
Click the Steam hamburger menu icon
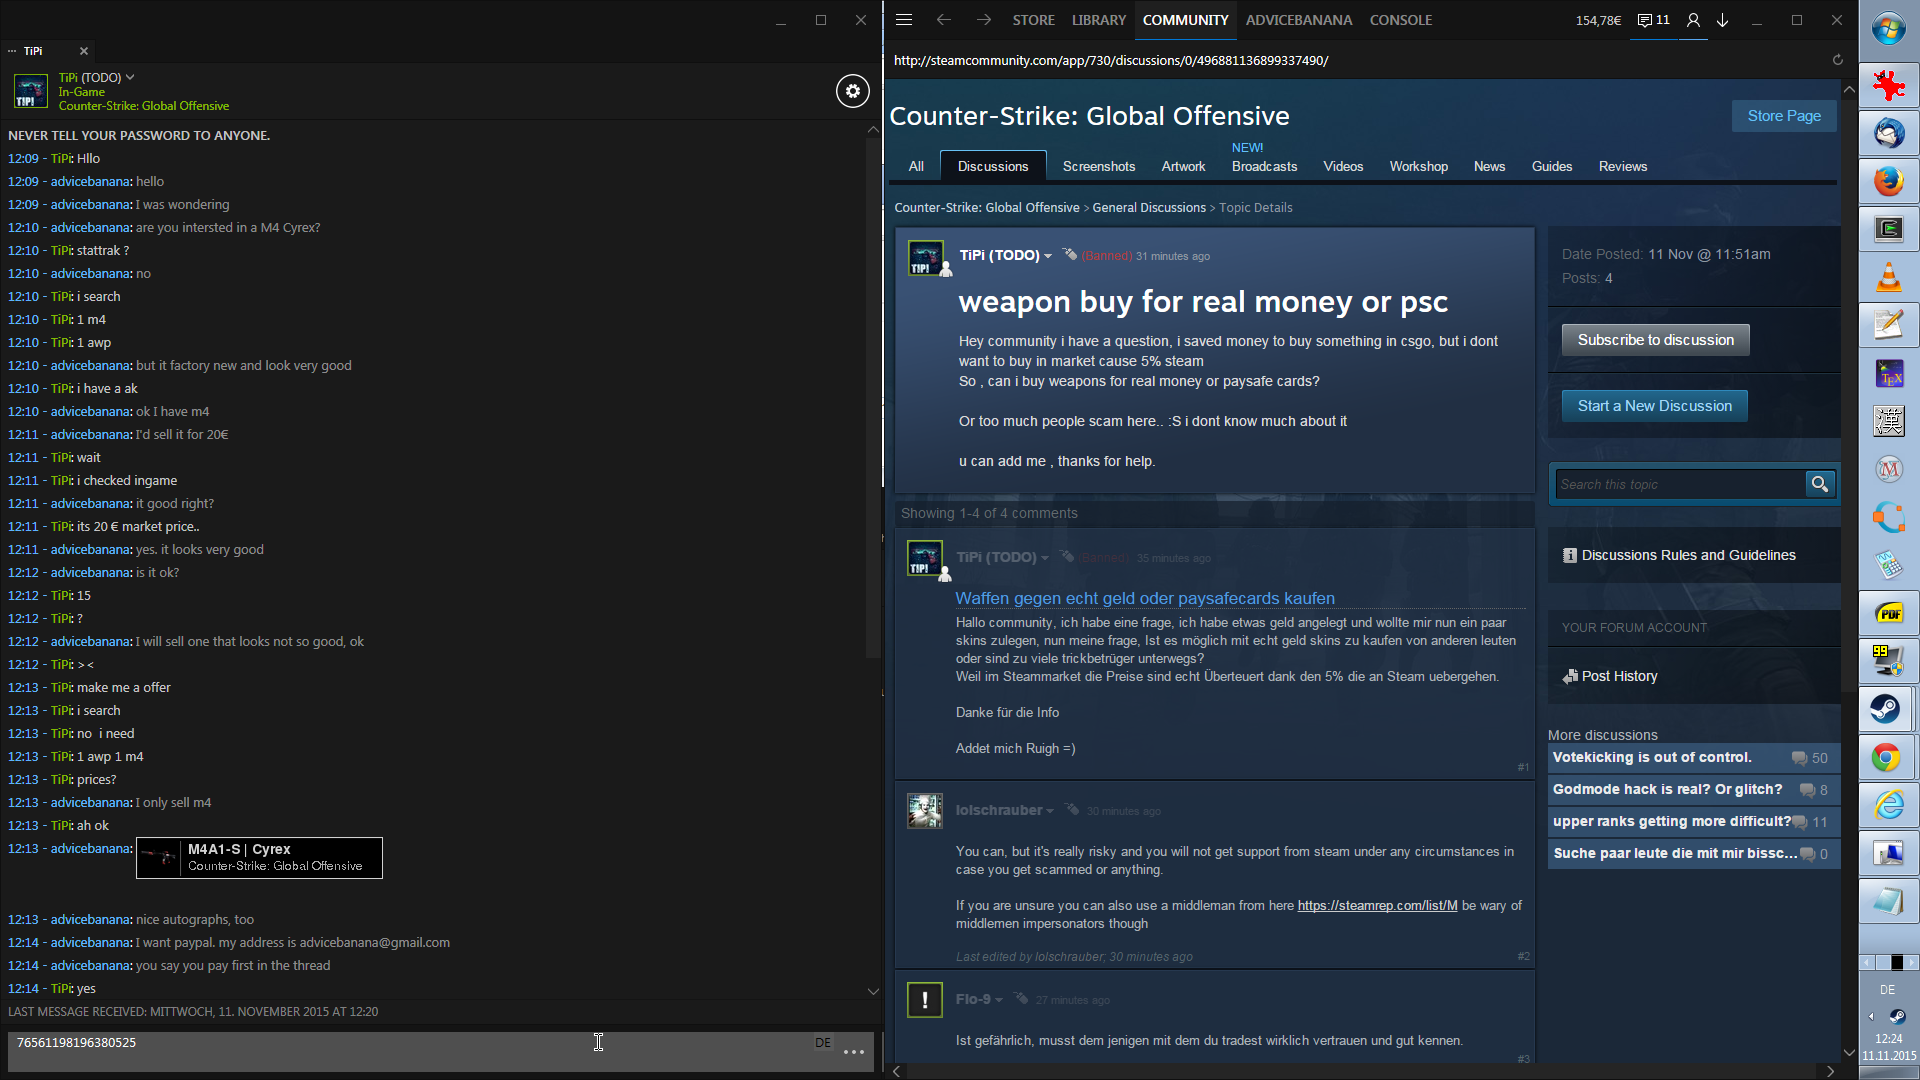point(904,20)
